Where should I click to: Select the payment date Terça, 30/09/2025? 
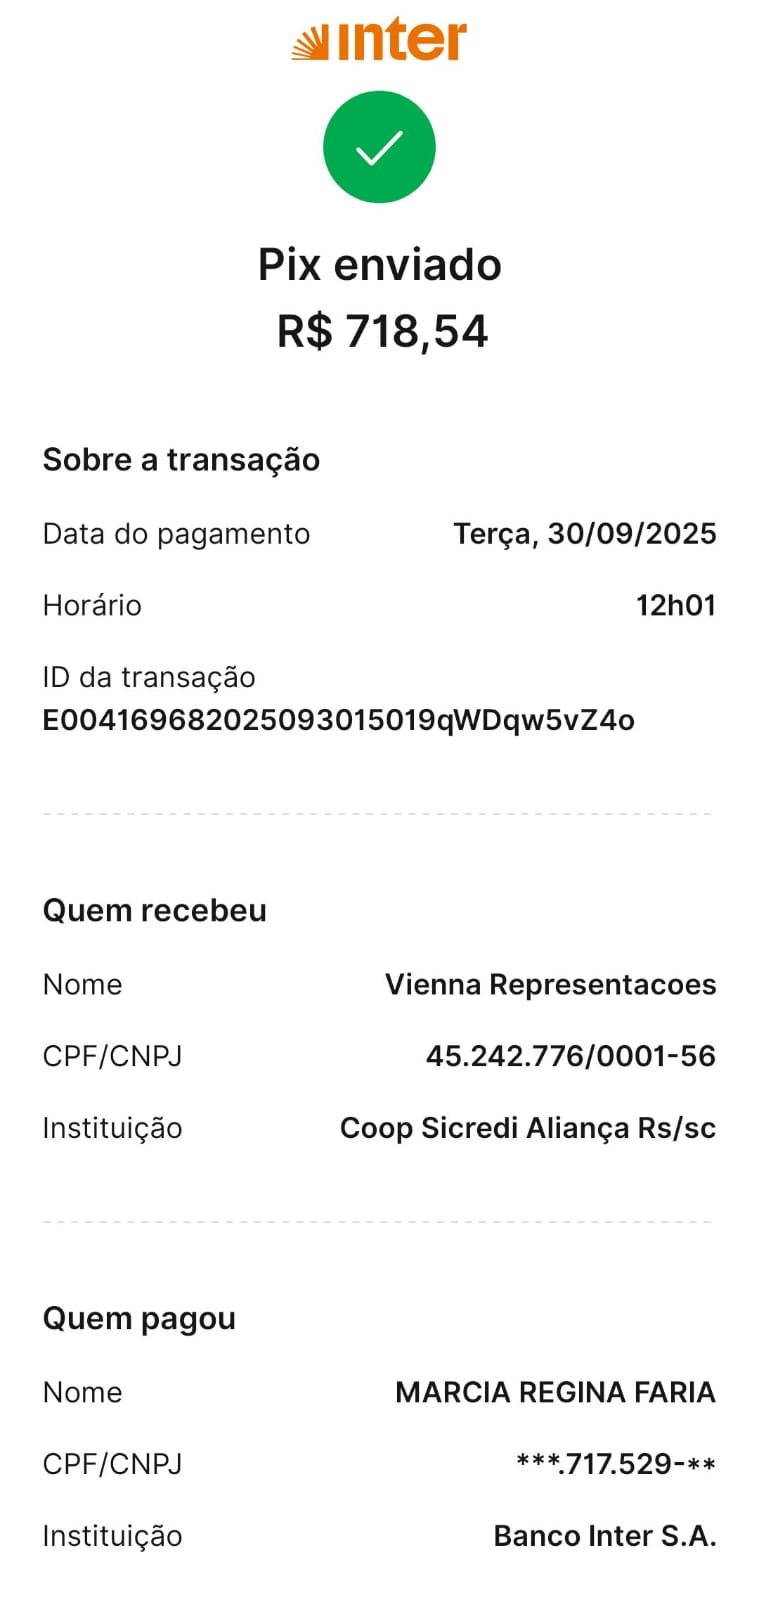585,534
